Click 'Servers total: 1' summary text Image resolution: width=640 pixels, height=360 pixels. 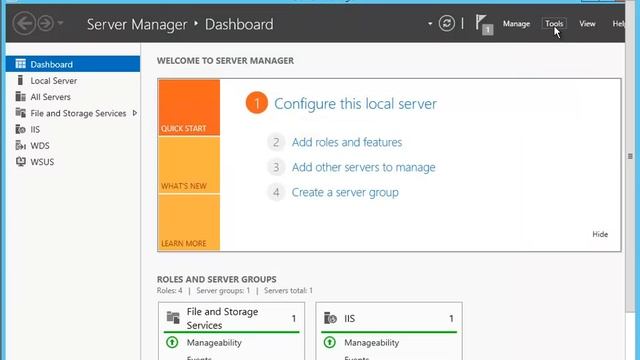[288, 291]
